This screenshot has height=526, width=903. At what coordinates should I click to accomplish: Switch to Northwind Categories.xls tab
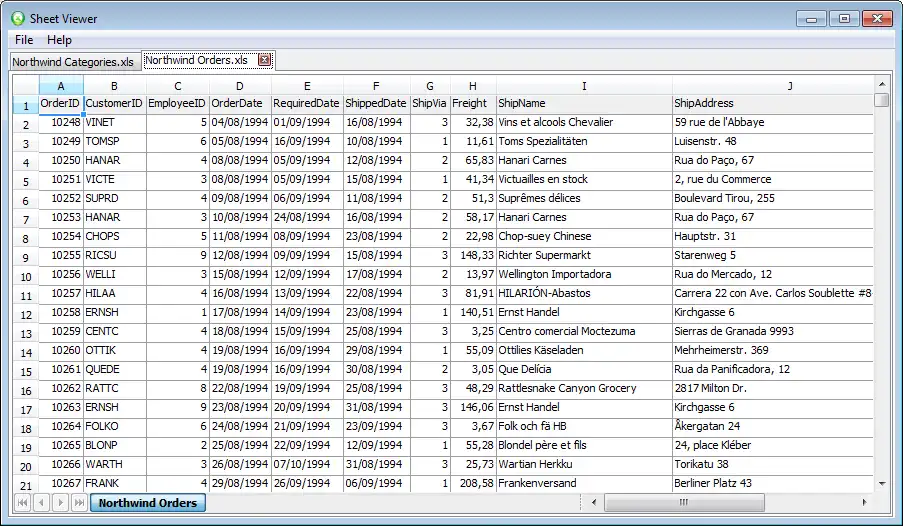73,62
